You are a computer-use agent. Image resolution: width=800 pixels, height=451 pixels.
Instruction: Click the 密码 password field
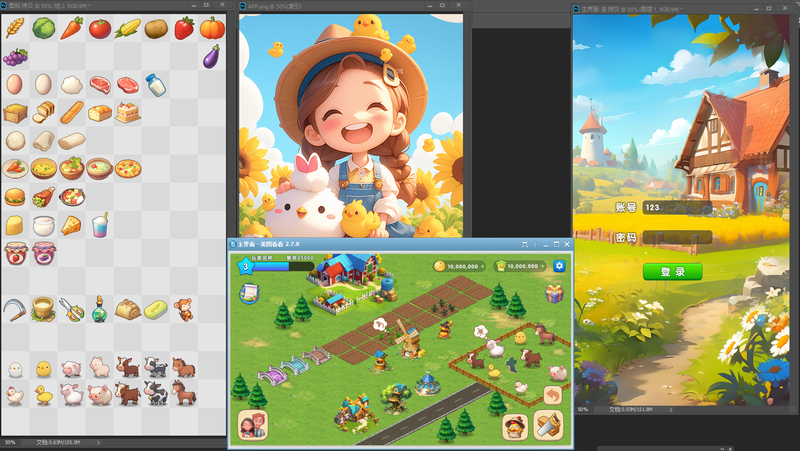point(677,237)
